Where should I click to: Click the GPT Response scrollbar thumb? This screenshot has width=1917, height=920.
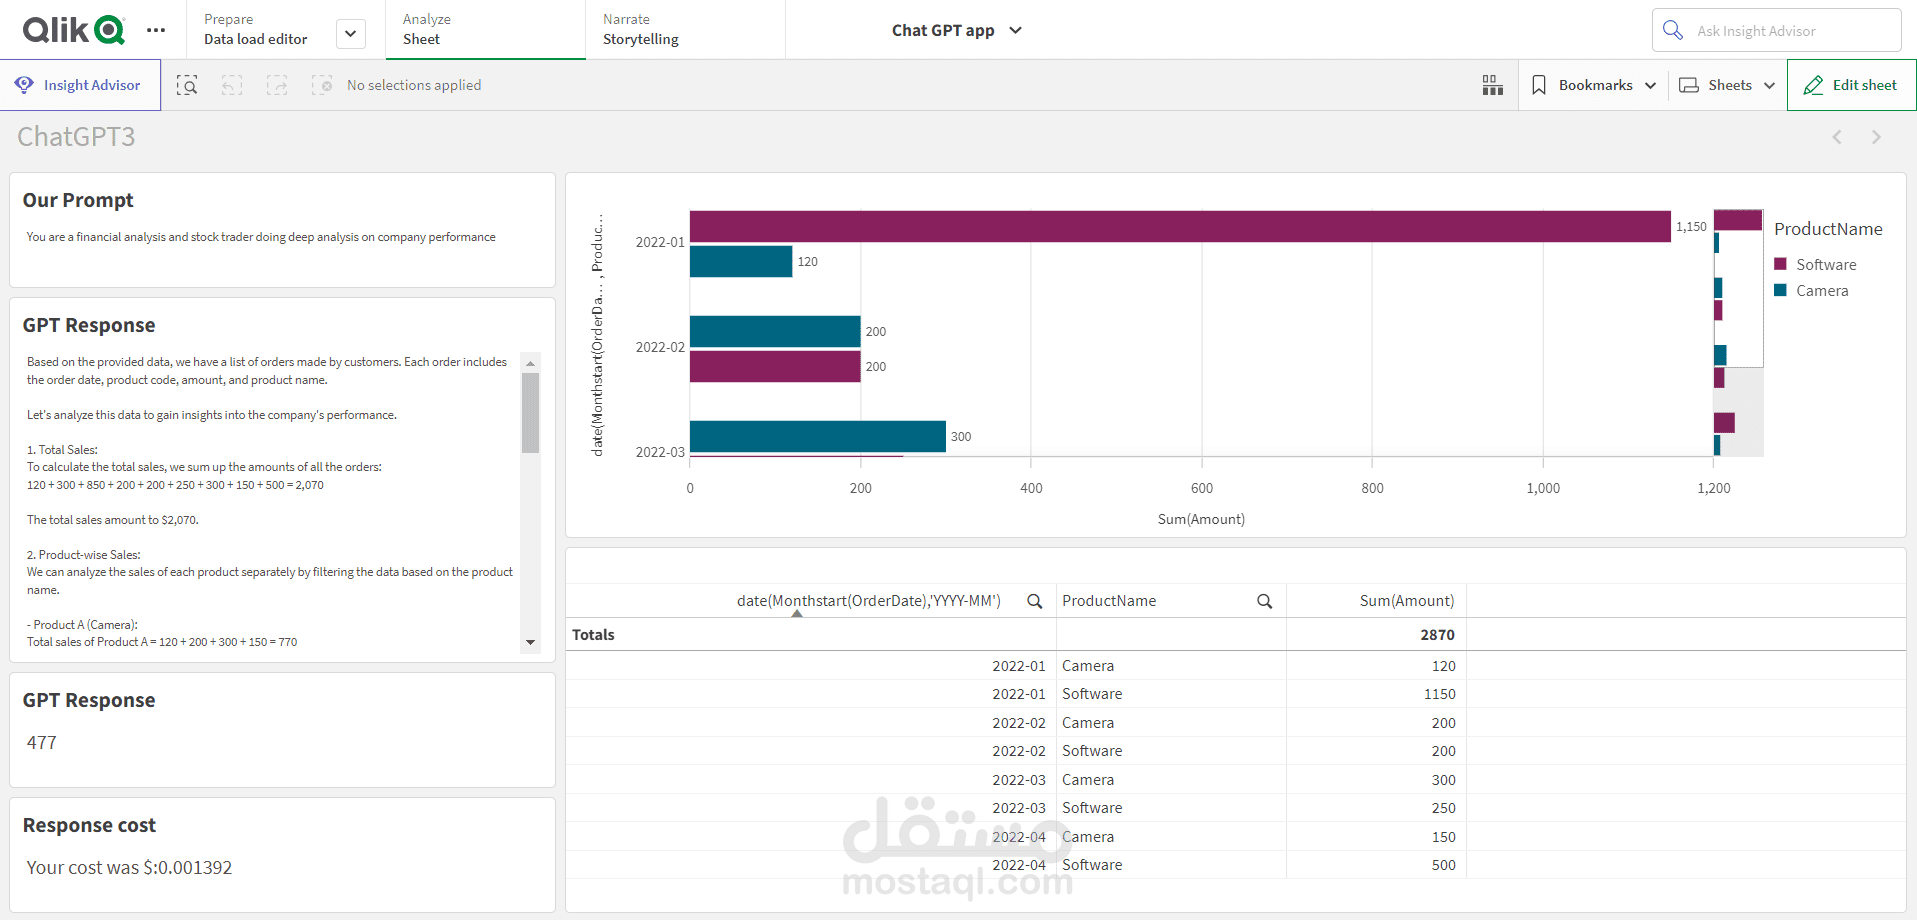(530, 413)
